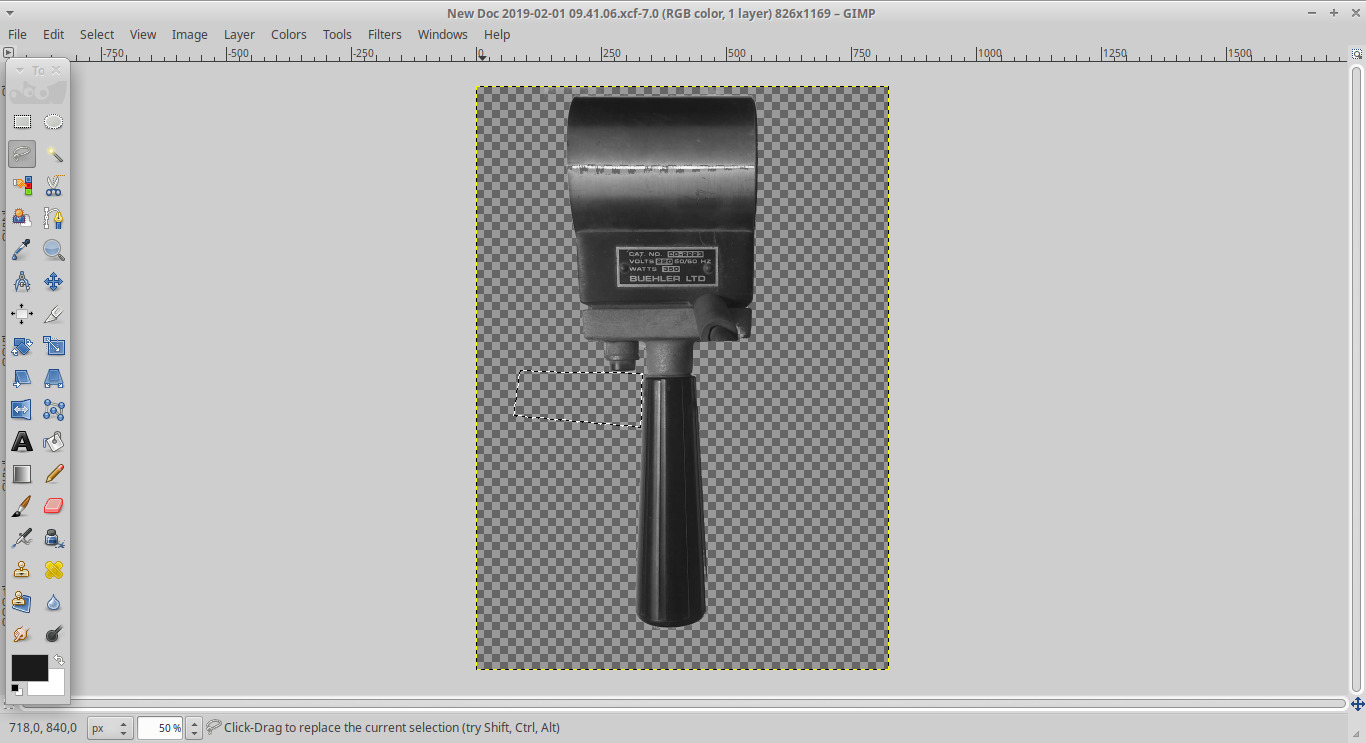This screenshot has width=1366, height=743.
Task: Select the Color Picker eyedropper tool
Action: coord(22,250)
